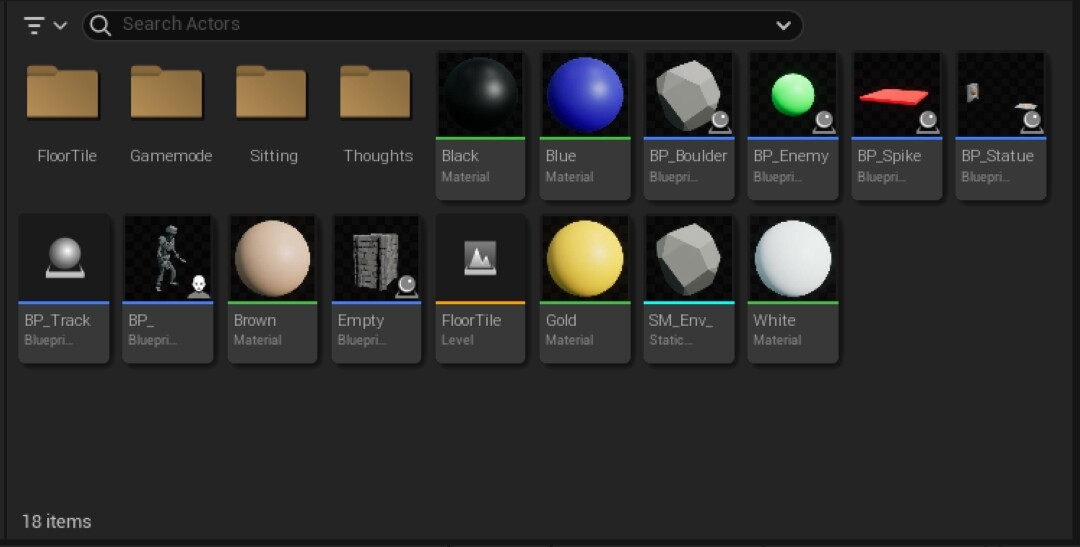Open the FloorTile folder
Viewport: 1080px width, 547px height.
coord(63,92)
